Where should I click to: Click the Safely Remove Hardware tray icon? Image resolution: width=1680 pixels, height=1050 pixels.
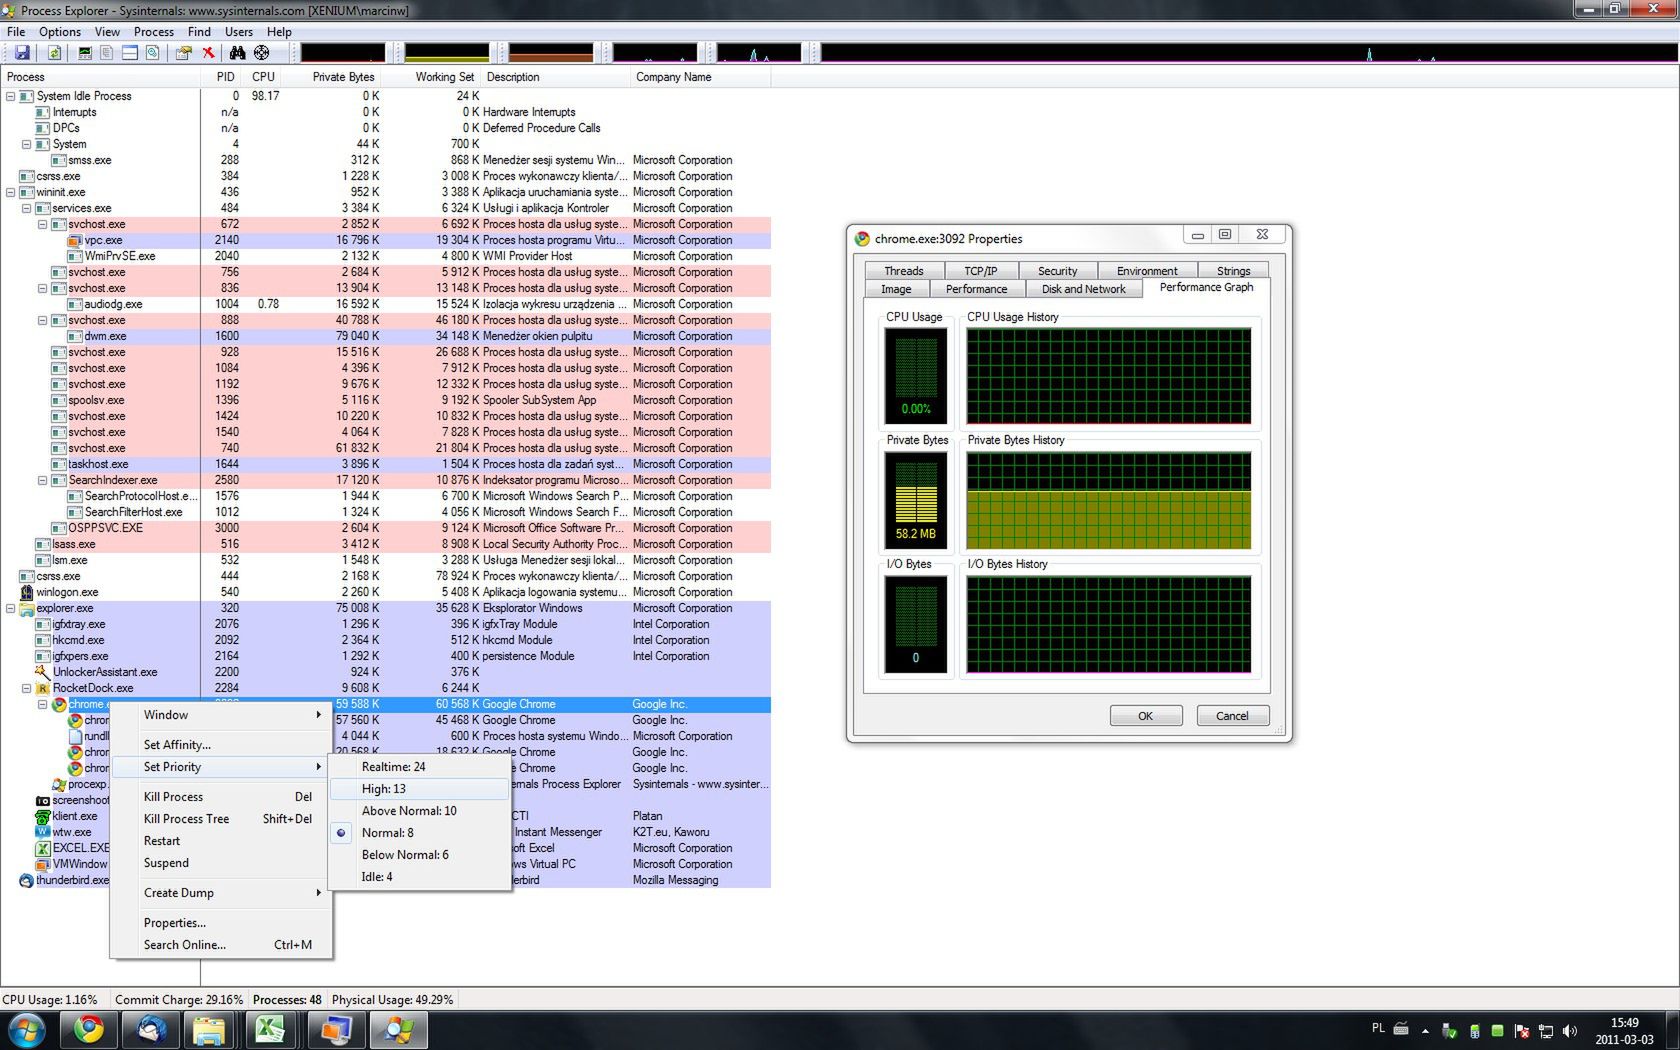pos(1449,1031)
